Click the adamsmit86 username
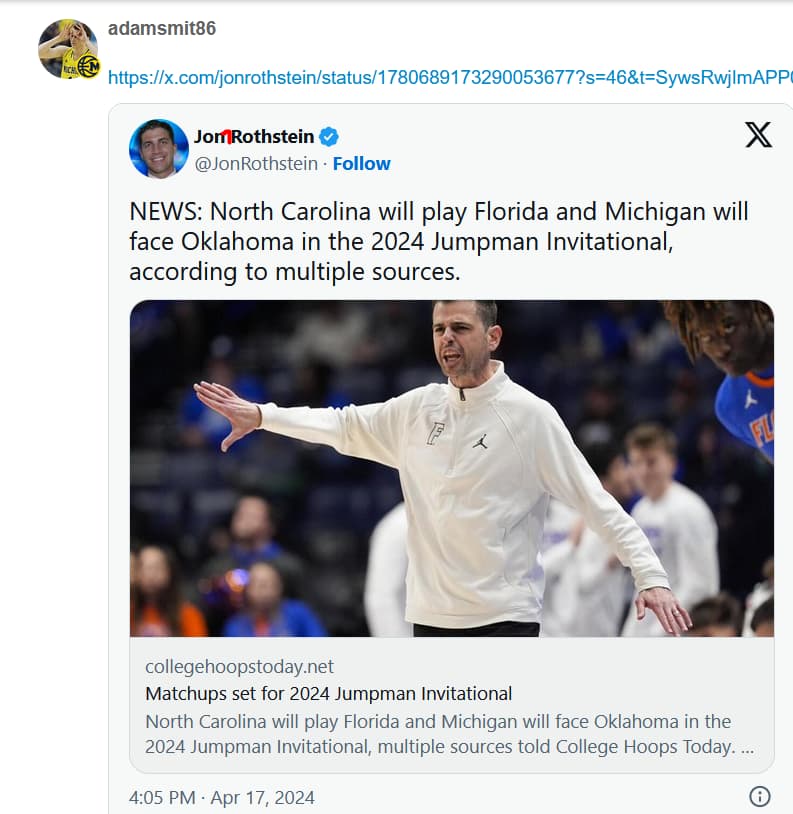The height and width of the screenshot is (814, 793). 161,28
